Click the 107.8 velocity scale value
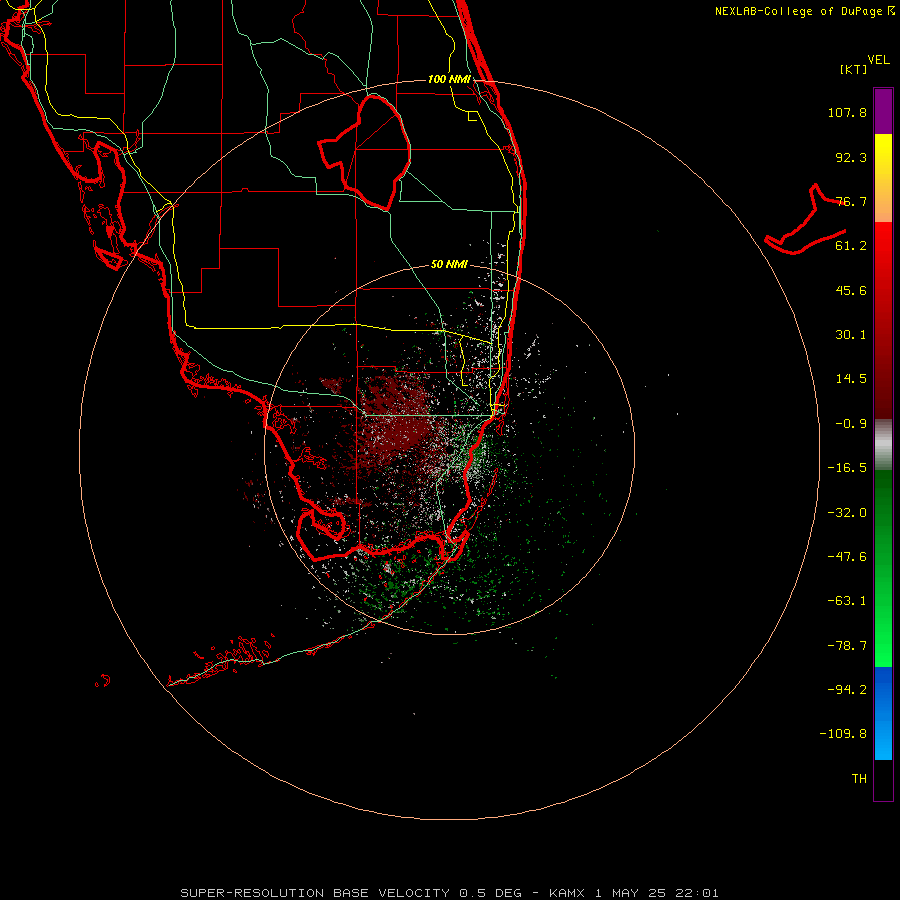Image resolution: width=900 pixels, height=900 pixels. coord(847,112)
